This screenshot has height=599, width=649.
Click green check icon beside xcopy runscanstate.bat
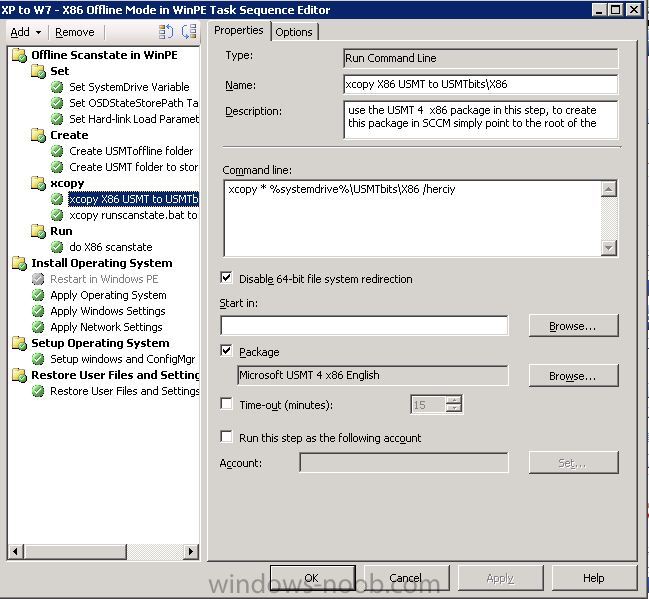57,215
